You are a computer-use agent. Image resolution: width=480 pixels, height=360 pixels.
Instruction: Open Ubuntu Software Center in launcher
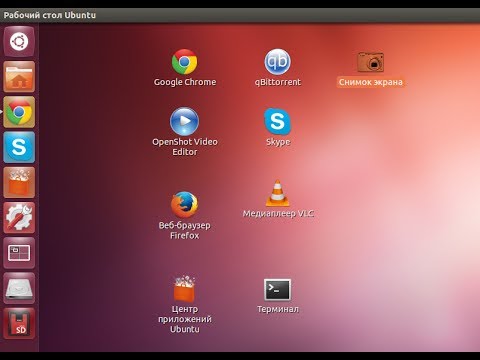tap(19, 183)
